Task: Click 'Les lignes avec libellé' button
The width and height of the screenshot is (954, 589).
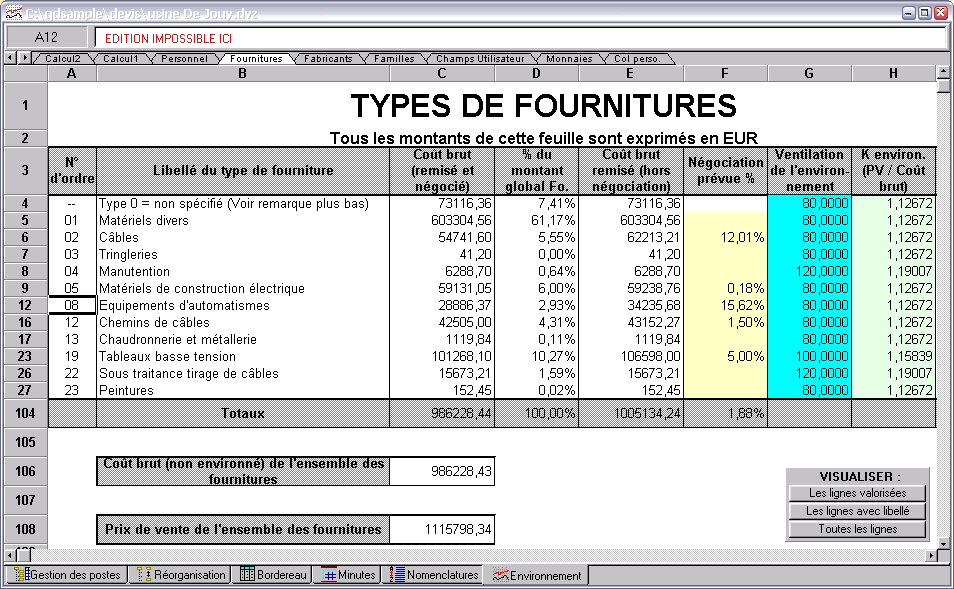Action: point(857,511)
